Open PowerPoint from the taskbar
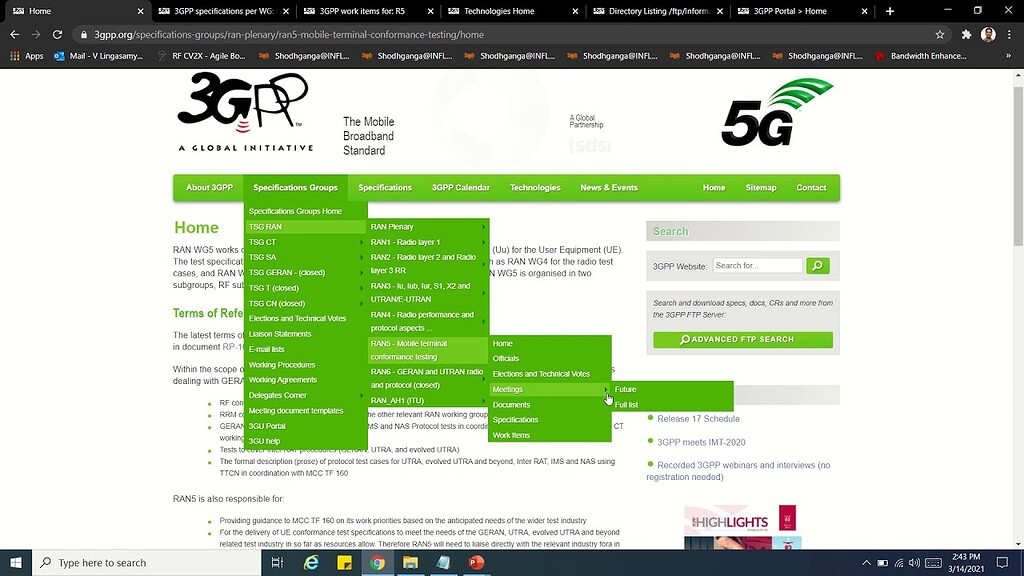This screenshot has width=1024, height=576. 476,562
